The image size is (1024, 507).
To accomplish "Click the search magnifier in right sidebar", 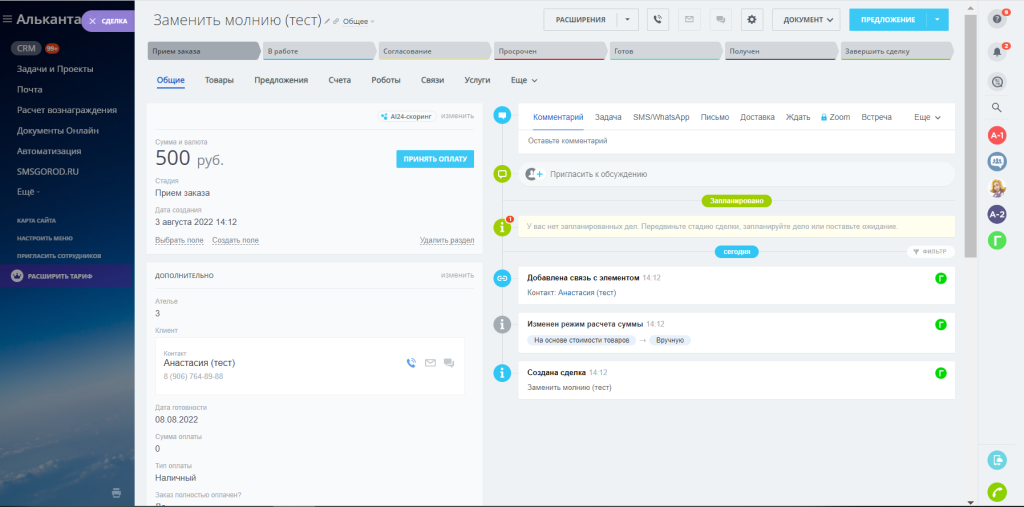I will pos(997,108).
